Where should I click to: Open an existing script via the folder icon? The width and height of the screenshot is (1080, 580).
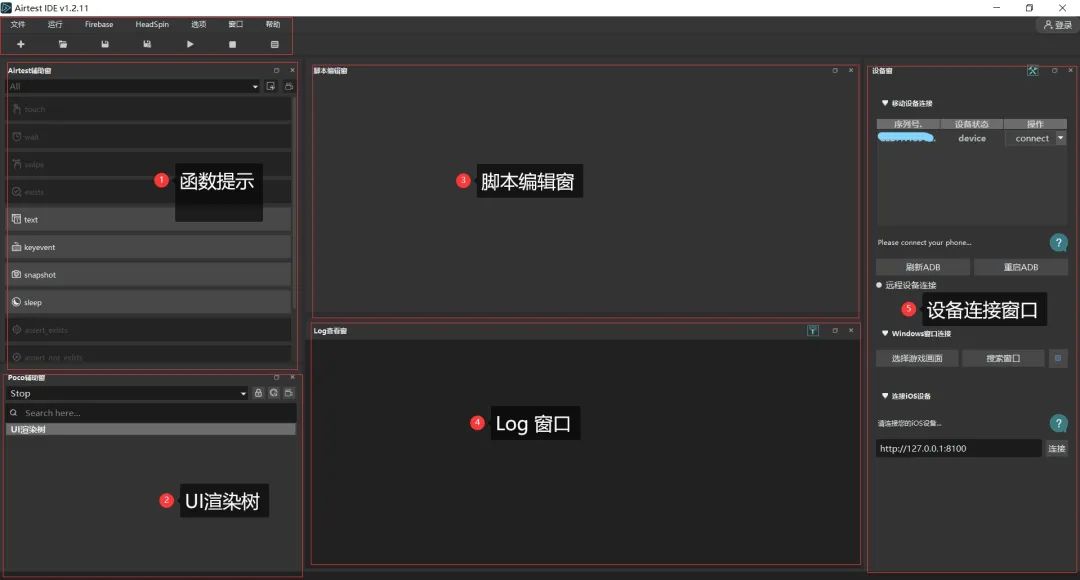click(x=63, y=44)
